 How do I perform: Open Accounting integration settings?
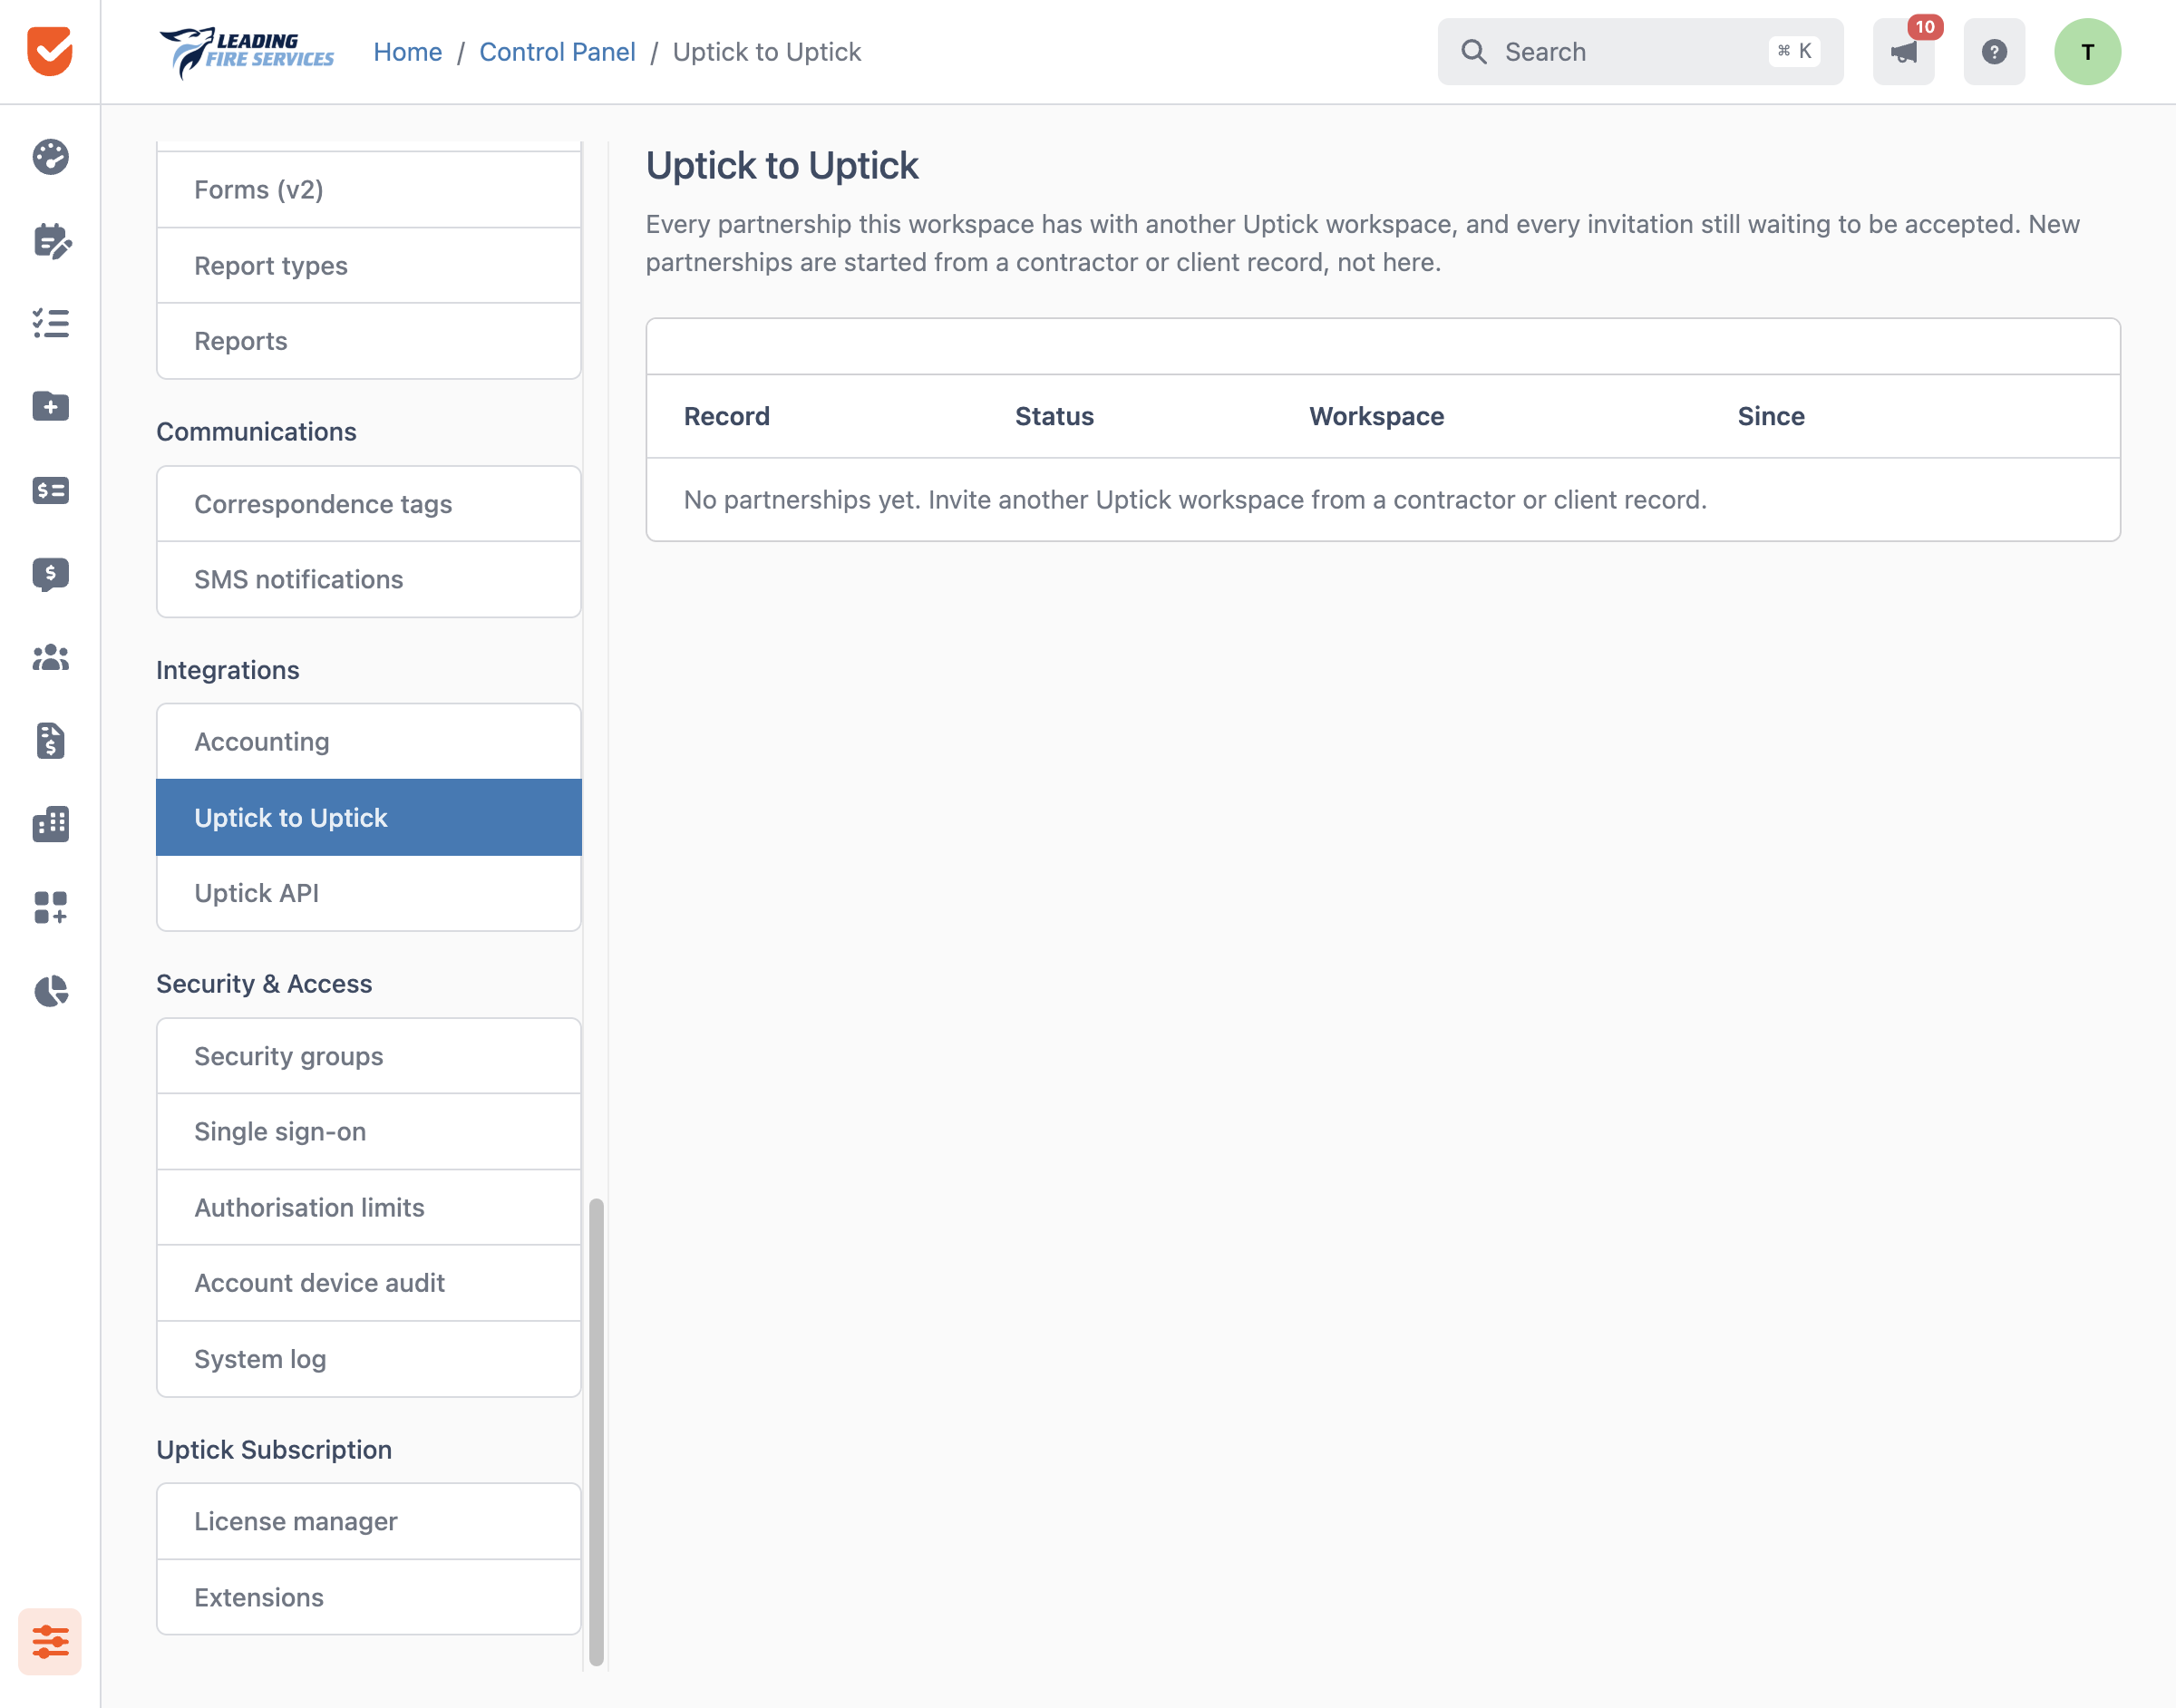click(369, 742)
